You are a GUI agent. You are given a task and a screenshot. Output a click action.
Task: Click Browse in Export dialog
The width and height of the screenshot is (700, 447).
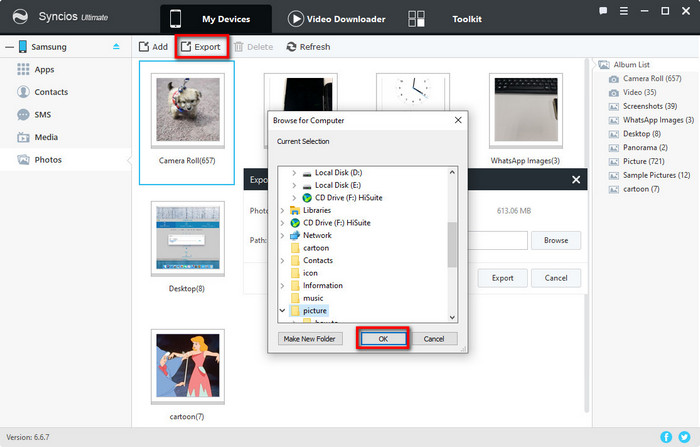coord(556,240)
